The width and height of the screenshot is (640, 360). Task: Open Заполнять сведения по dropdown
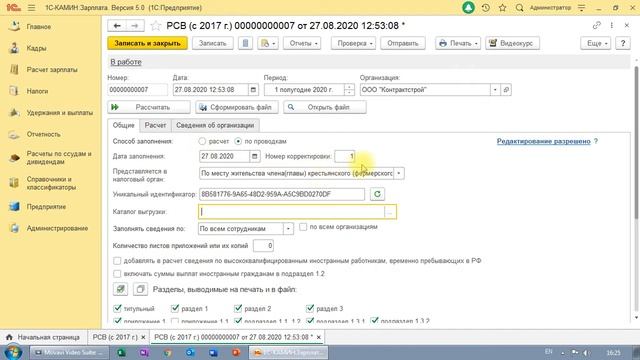click(288, 229)
